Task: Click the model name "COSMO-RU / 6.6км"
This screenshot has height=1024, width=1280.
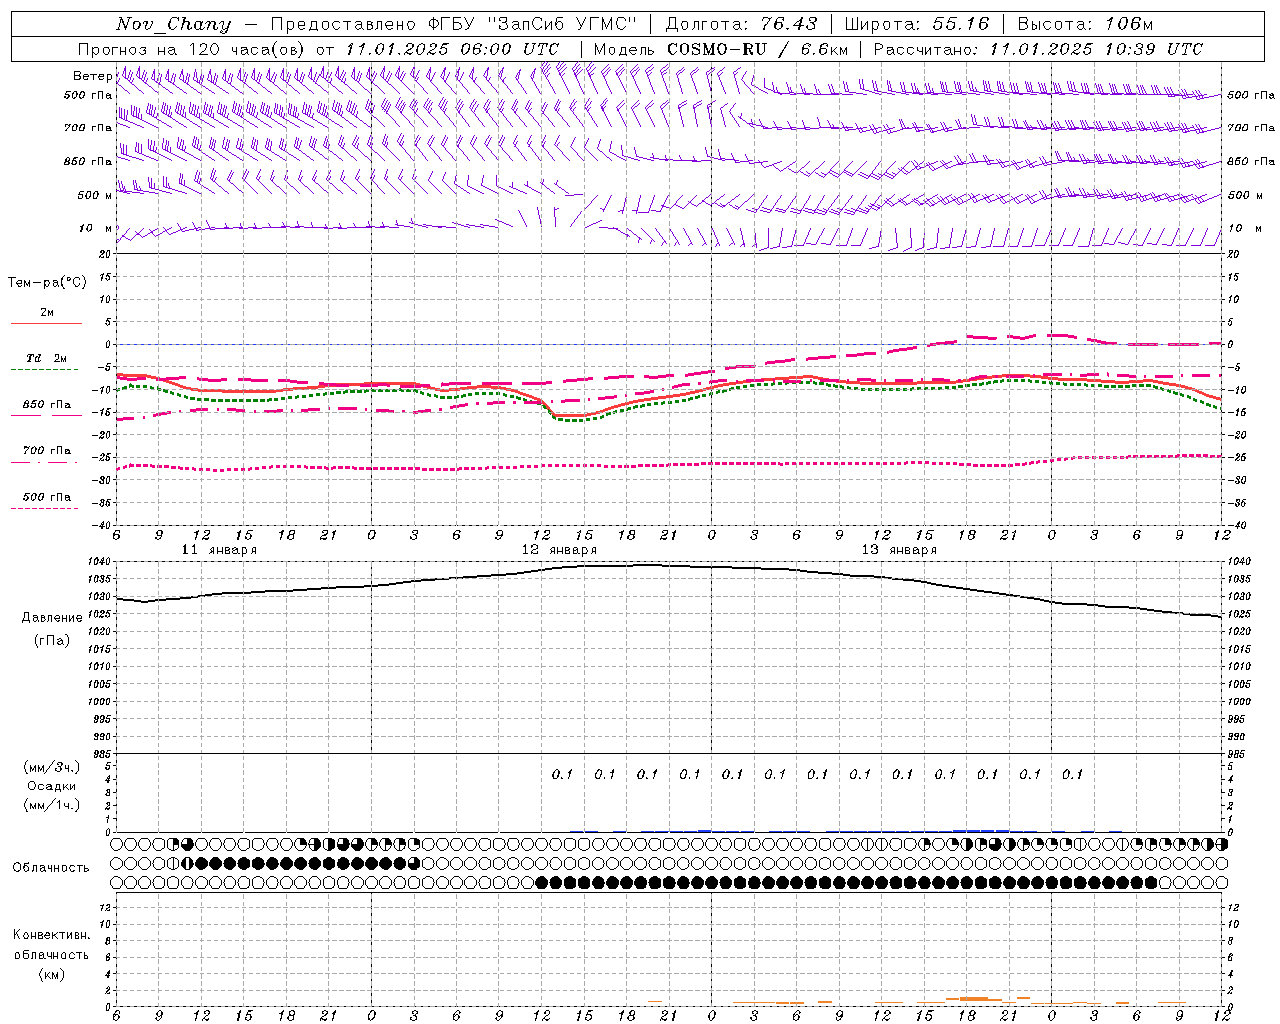Action: point(757,49)
